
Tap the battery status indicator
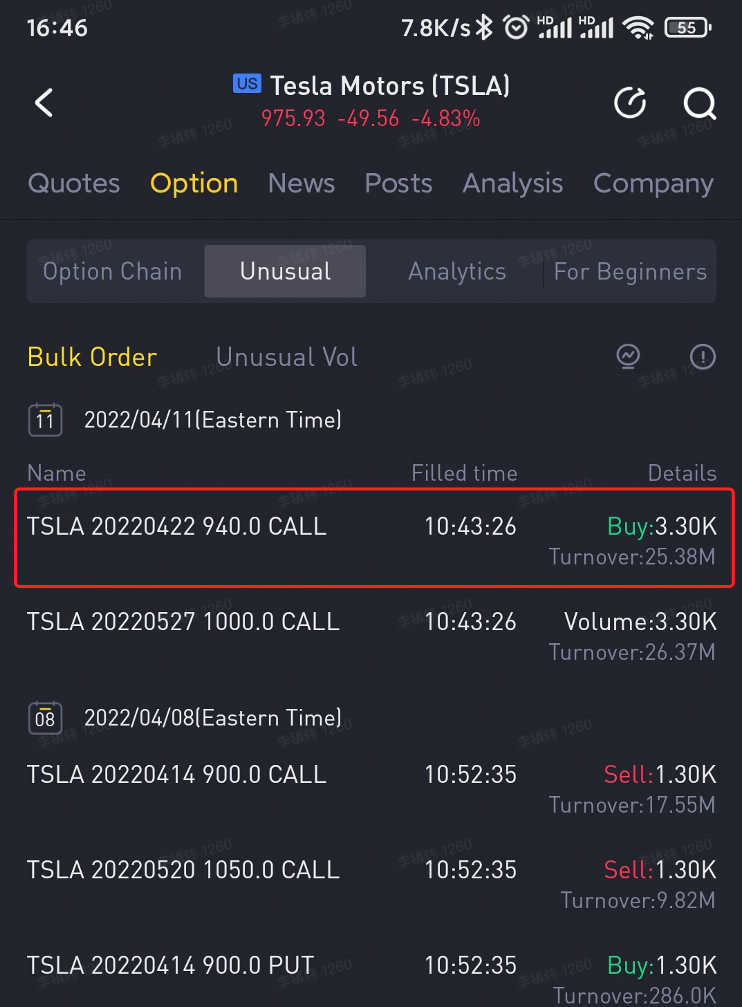click(686, 27)
